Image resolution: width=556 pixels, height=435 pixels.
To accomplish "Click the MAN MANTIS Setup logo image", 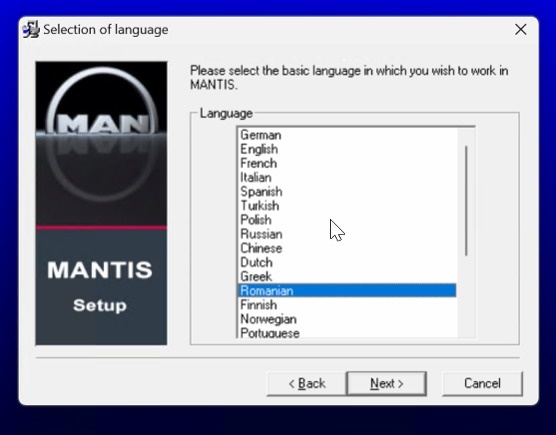I will 101,203.
